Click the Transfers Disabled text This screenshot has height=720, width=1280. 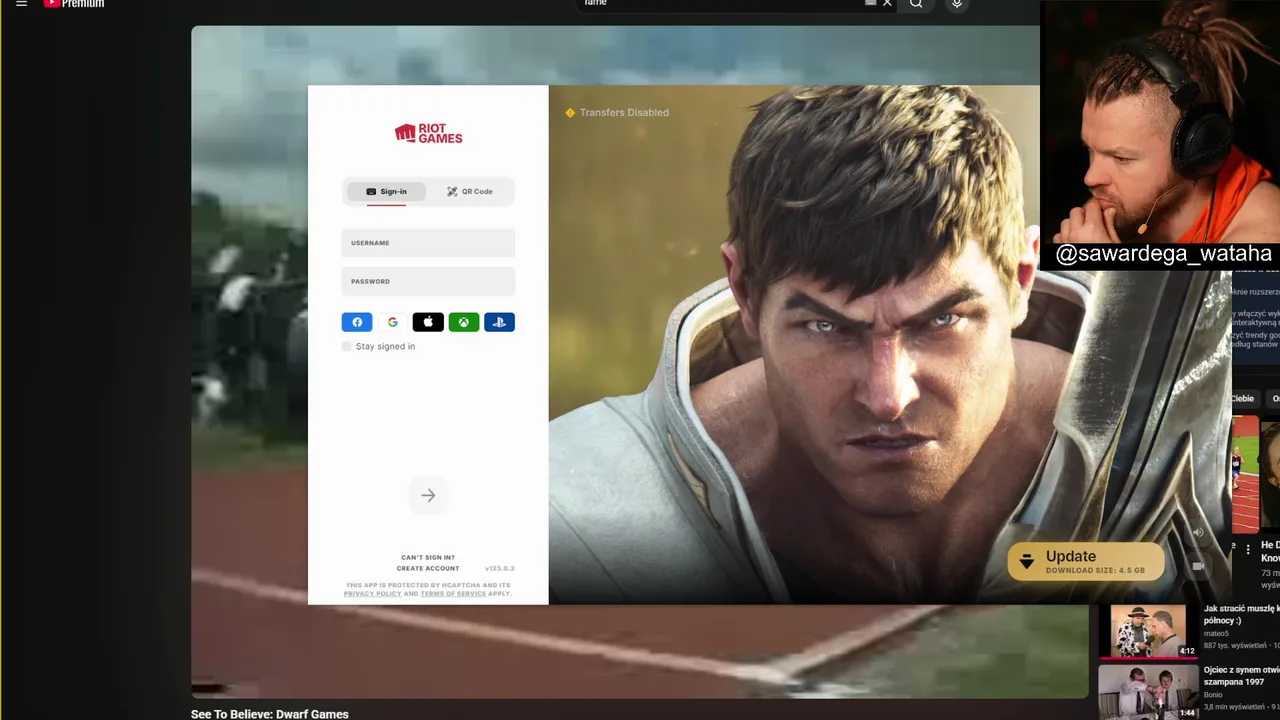pyautogui.click(x=624, y=113)
